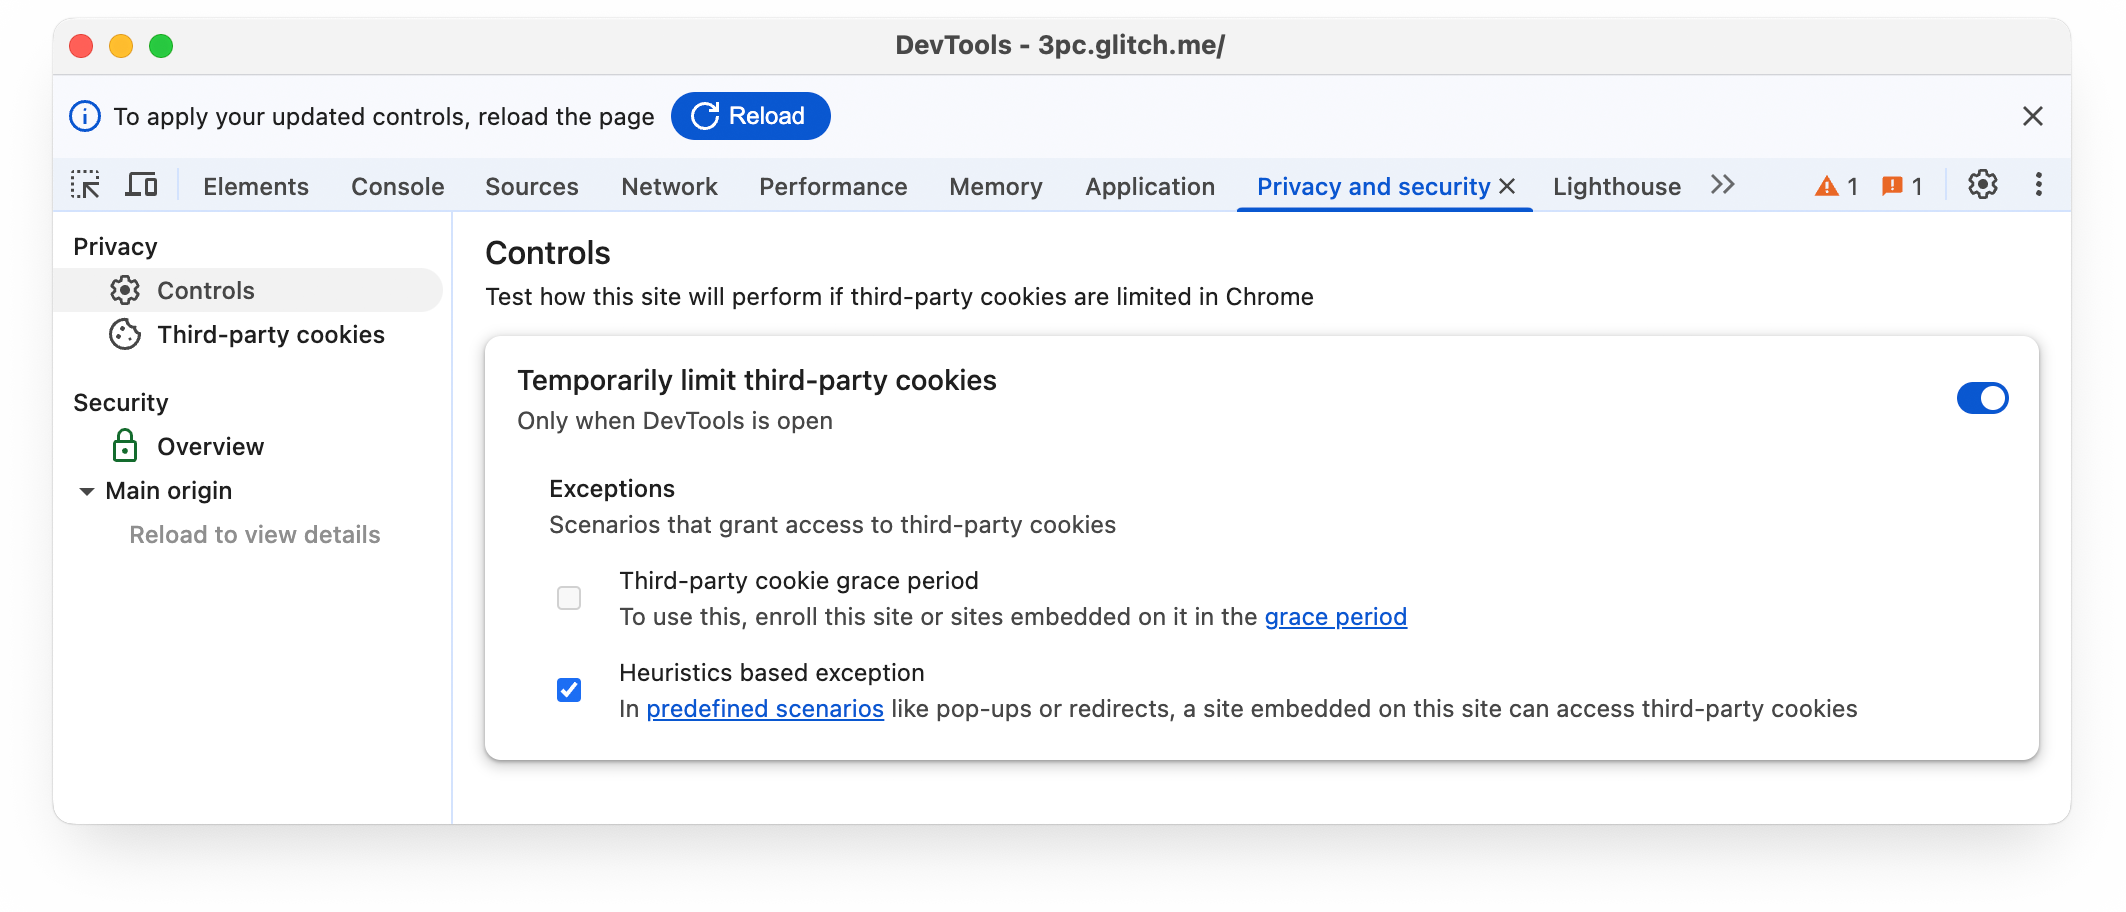Switch to the Network tab
Viewport: 2126px width, 912px height.
pos(668,186)
